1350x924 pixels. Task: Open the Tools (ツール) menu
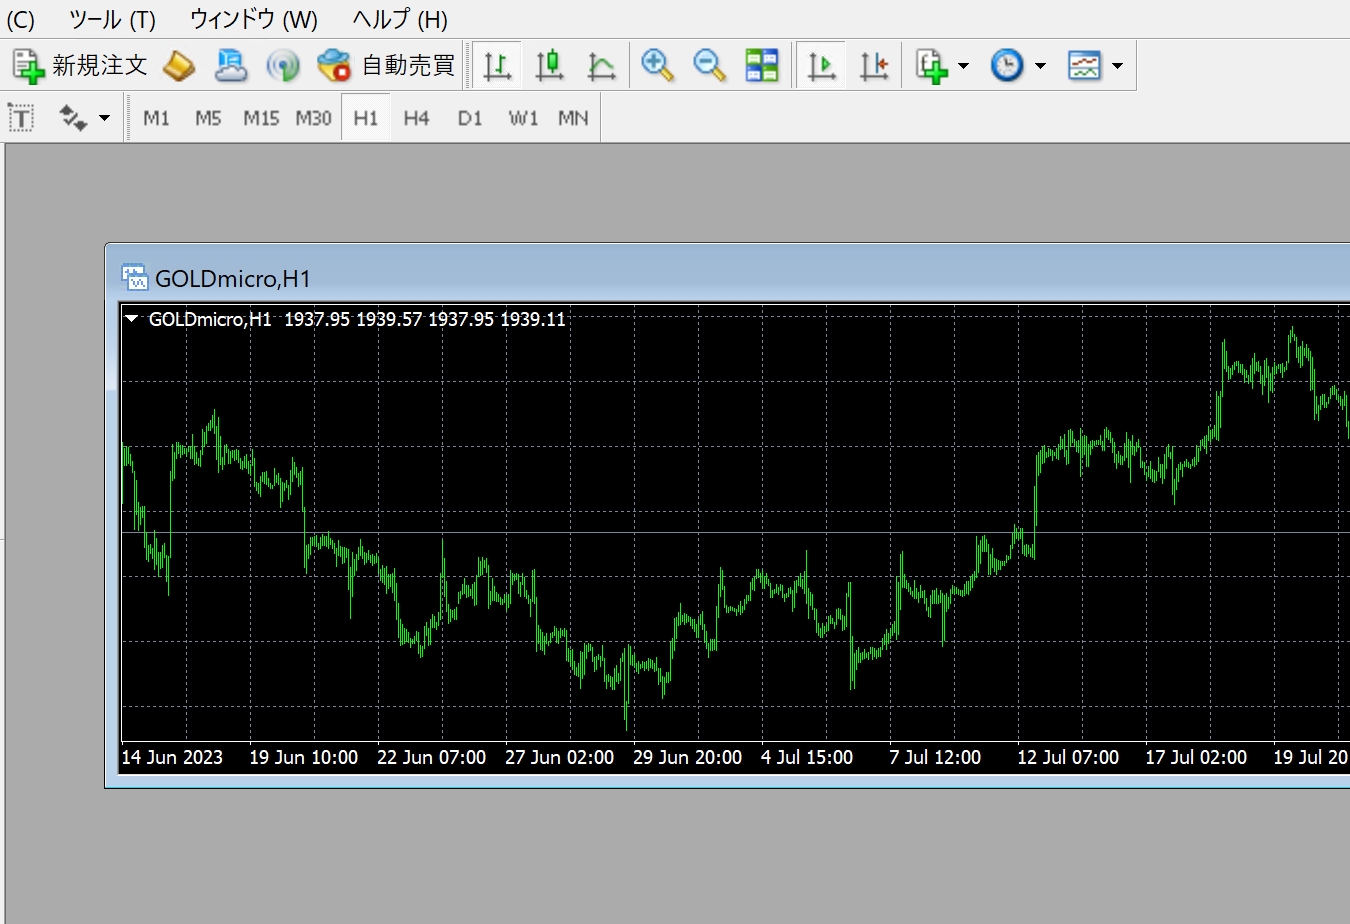[112, 19]
